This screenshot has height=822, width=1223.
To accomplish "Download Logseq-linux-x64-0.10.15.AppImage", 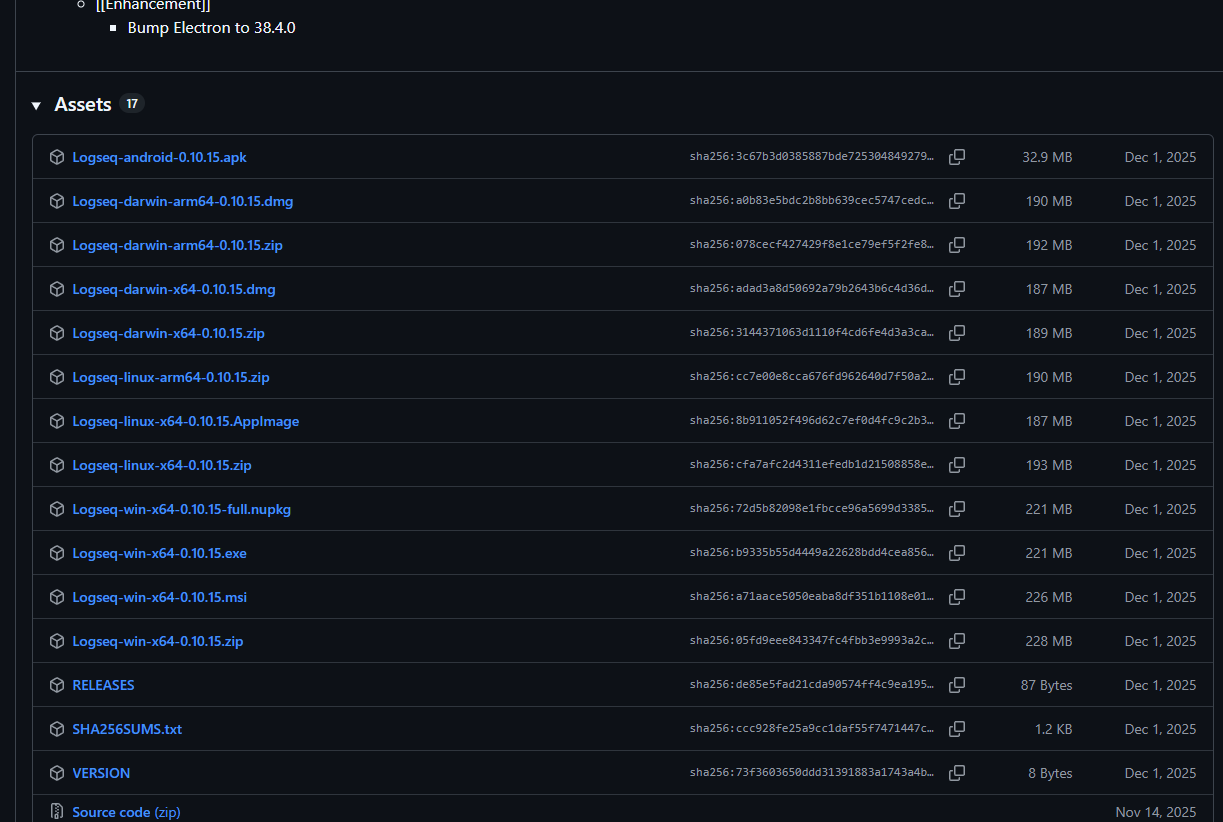I will click(186, 421).
